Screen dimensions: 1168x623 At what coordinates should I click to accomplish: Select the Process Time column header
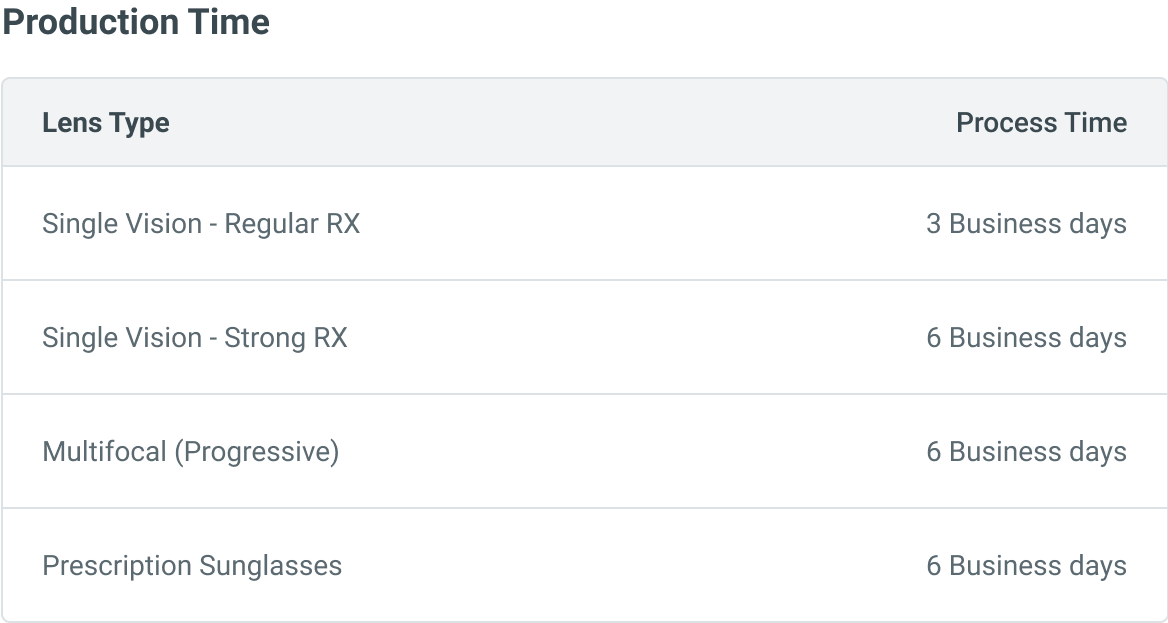point(1041,123)
